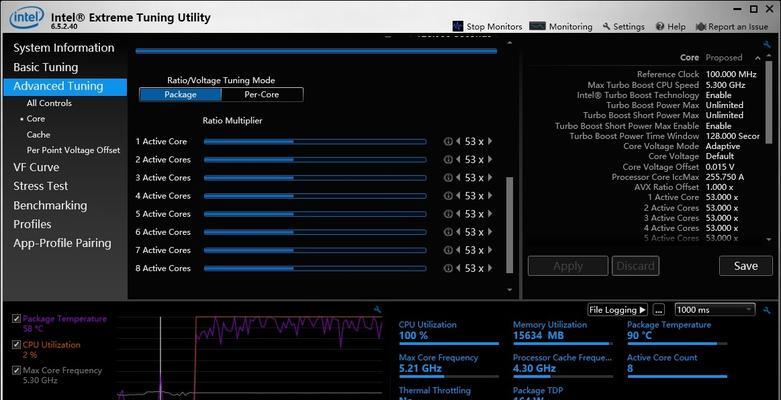This screenshot has width=781, height=400.
Task: Select Package tuning mode
Action: click(x=180, y=95)
